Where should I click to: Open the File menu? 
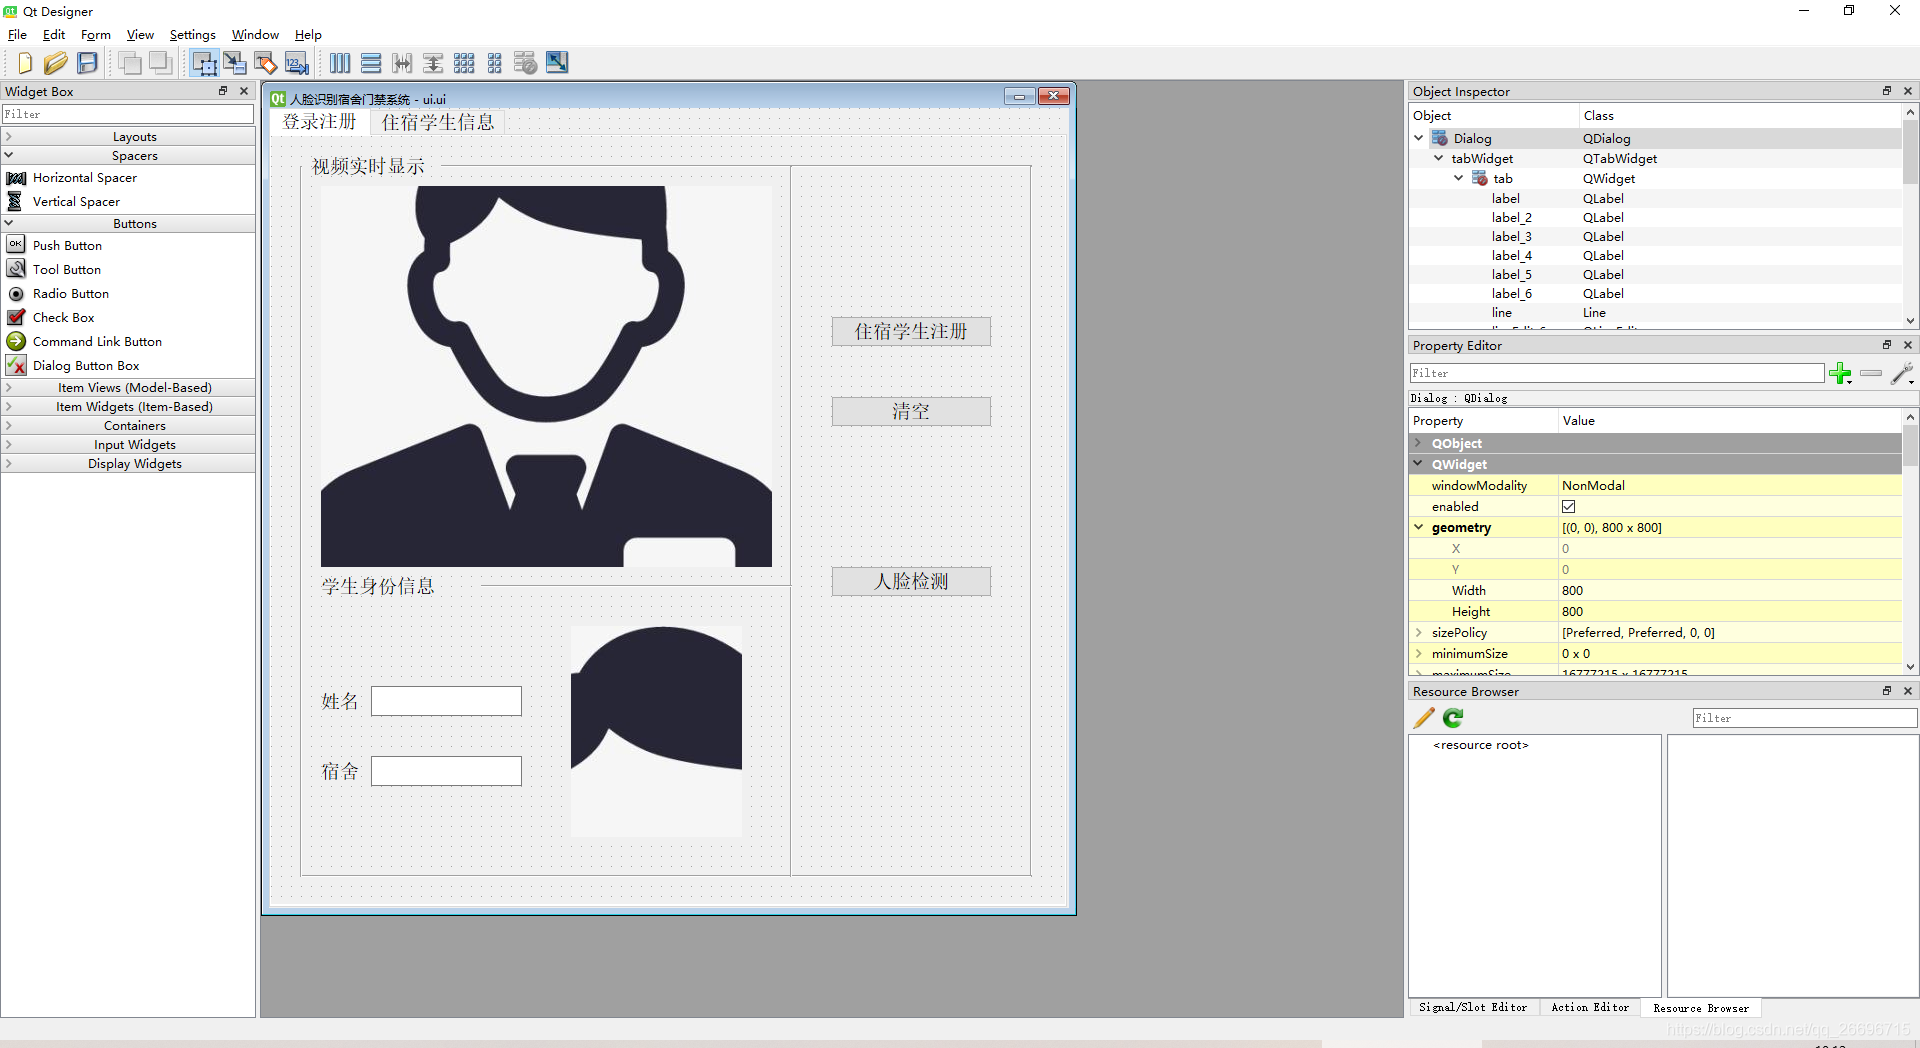[x=17, y=34]
